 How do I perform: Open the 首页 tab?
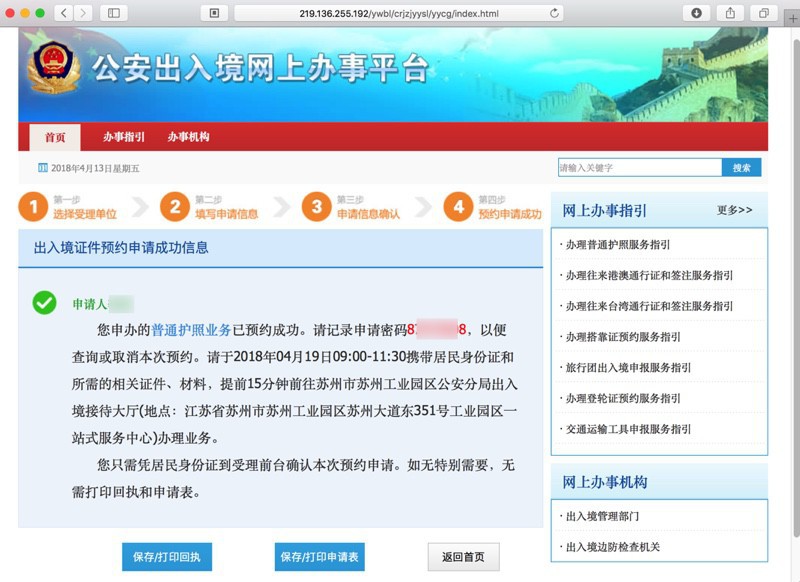pos(55,137)
